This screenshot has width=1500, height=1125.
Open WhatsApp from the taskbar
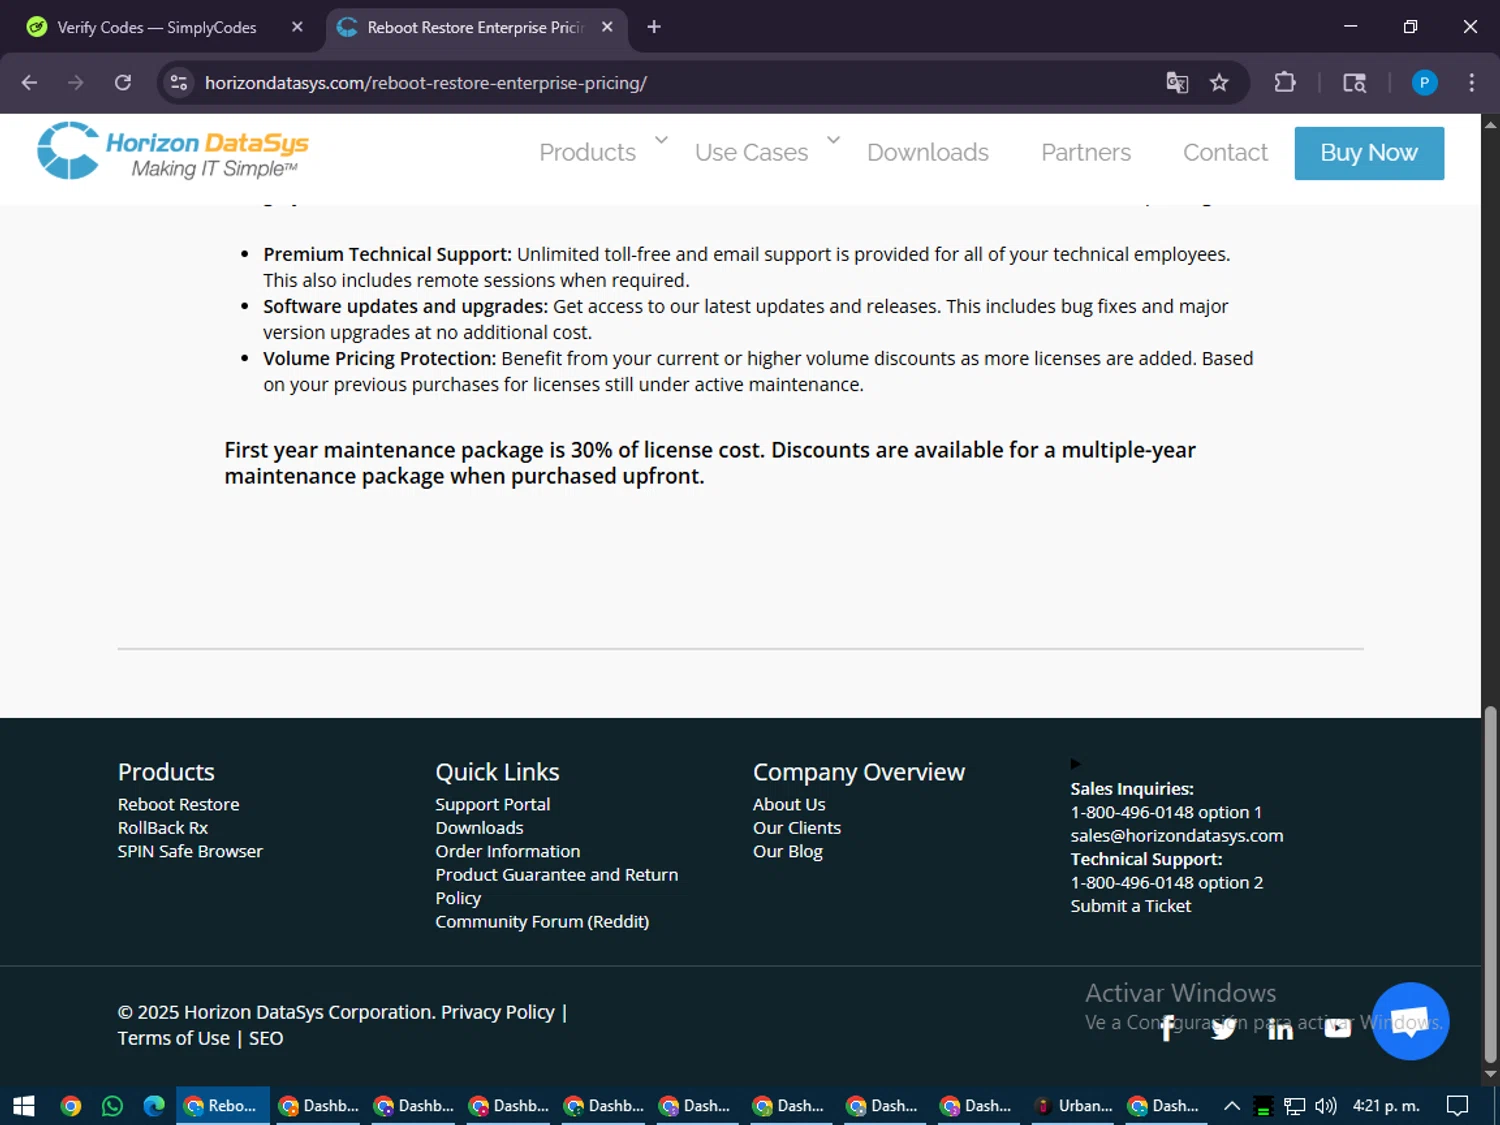[112, 1106]
